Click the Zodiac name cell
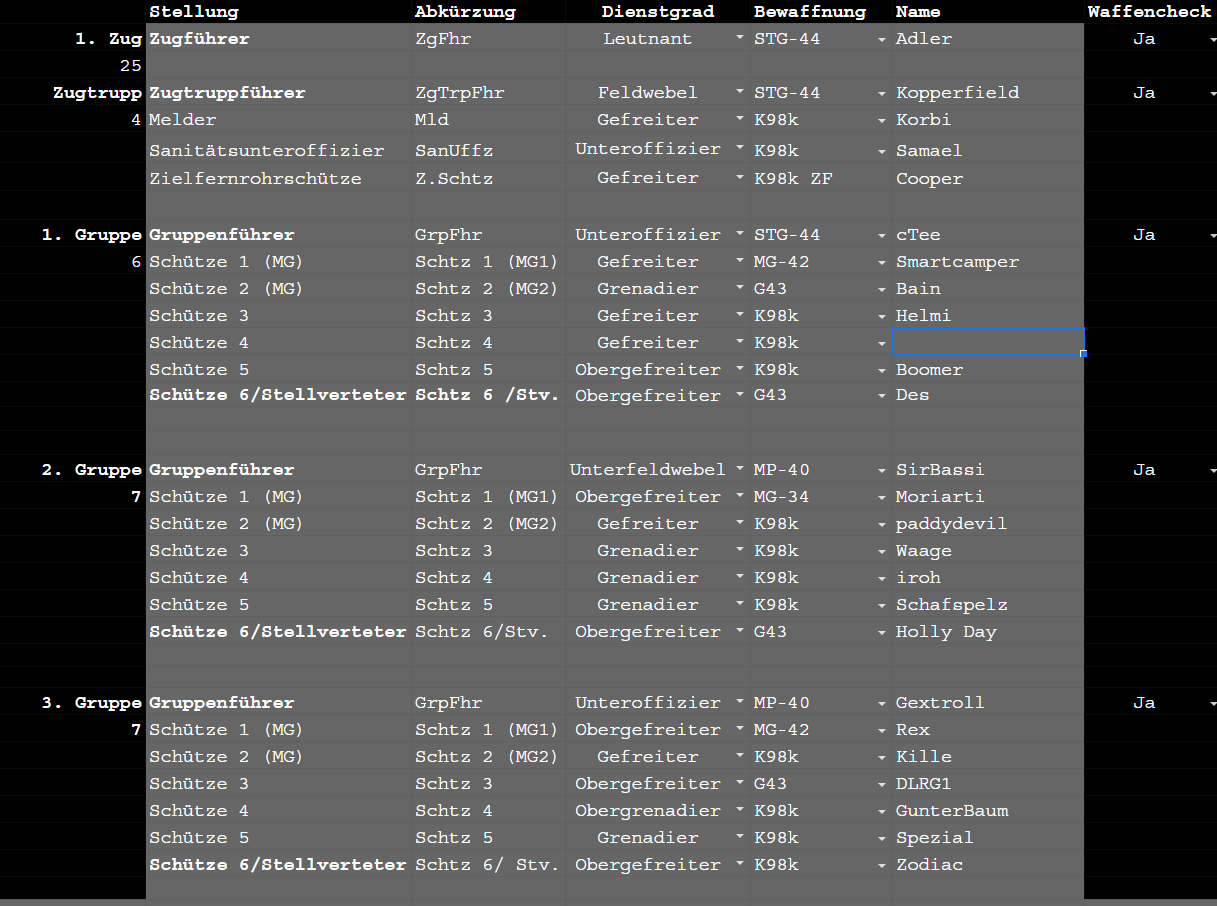This screenshot has height=906, width=1217. pos(987,865)
